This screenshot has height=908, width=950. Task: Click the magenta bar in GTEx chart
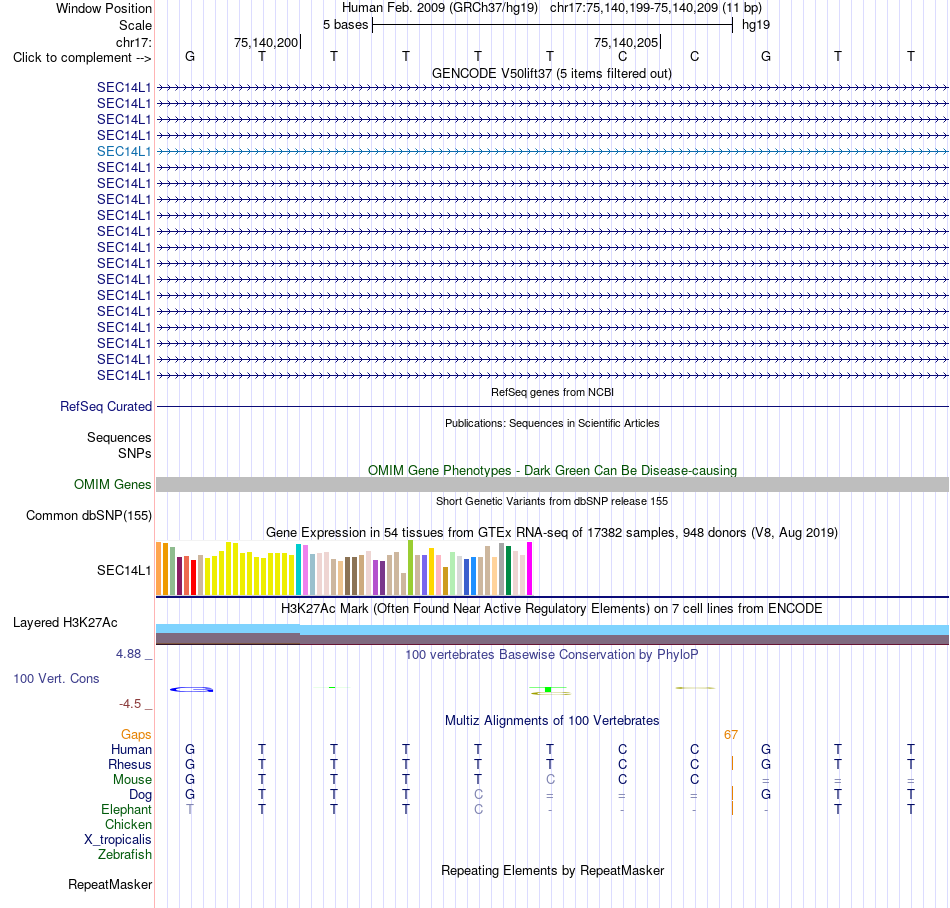pos(530,569)
